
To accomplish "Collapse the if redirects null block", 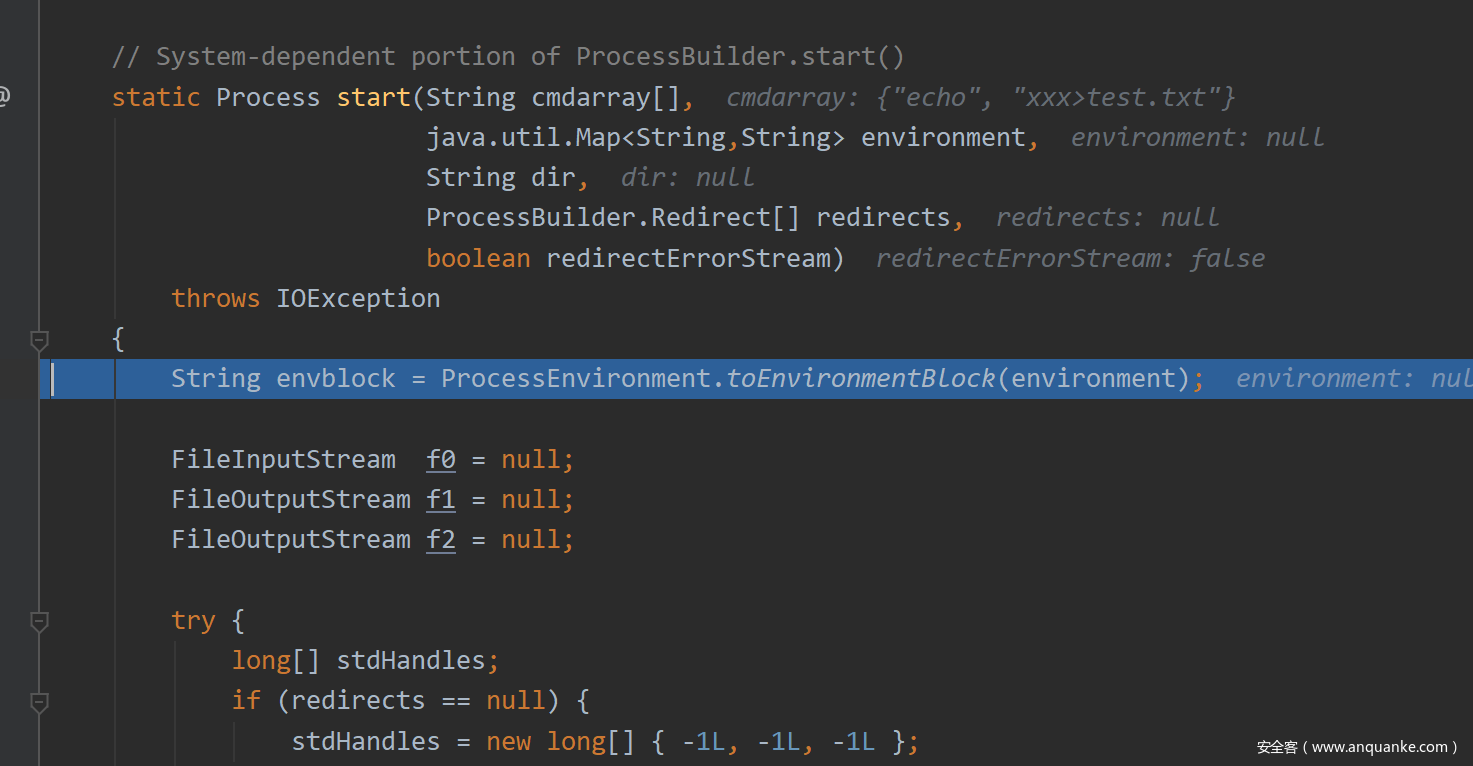I will (x=39, y=702).
